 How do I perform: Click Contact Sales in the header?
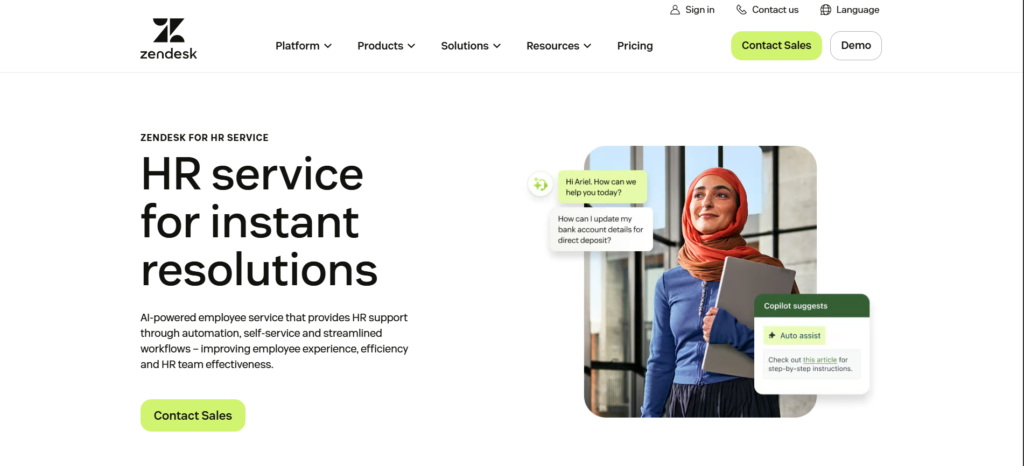click(x=776, y=46)
